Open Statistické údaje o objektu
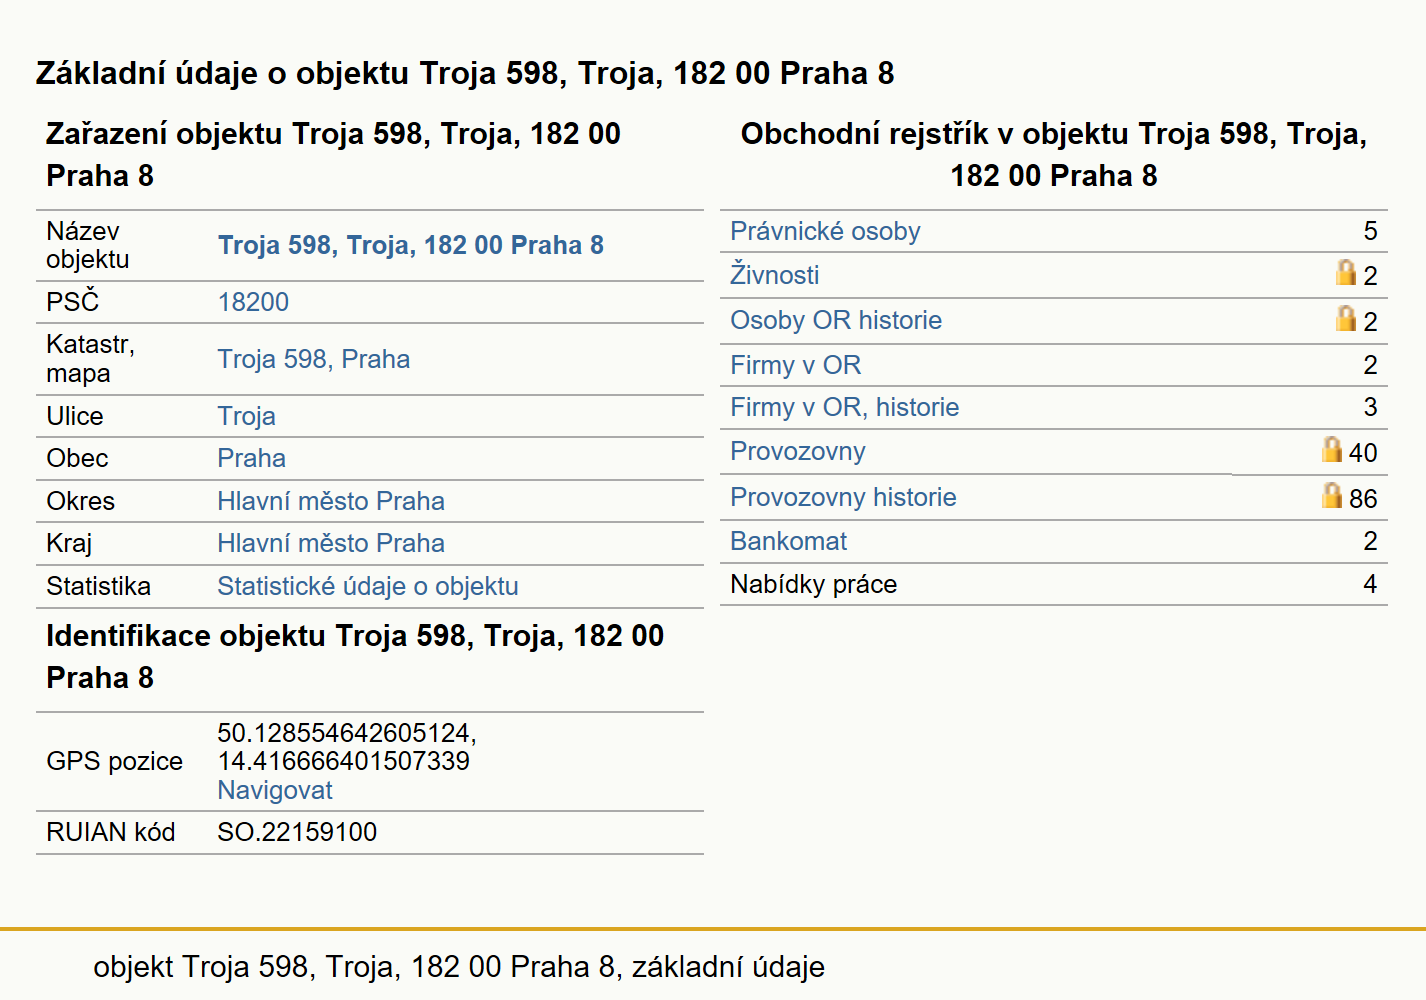Screen dimensions: 1426x1000 pos(368,586)
